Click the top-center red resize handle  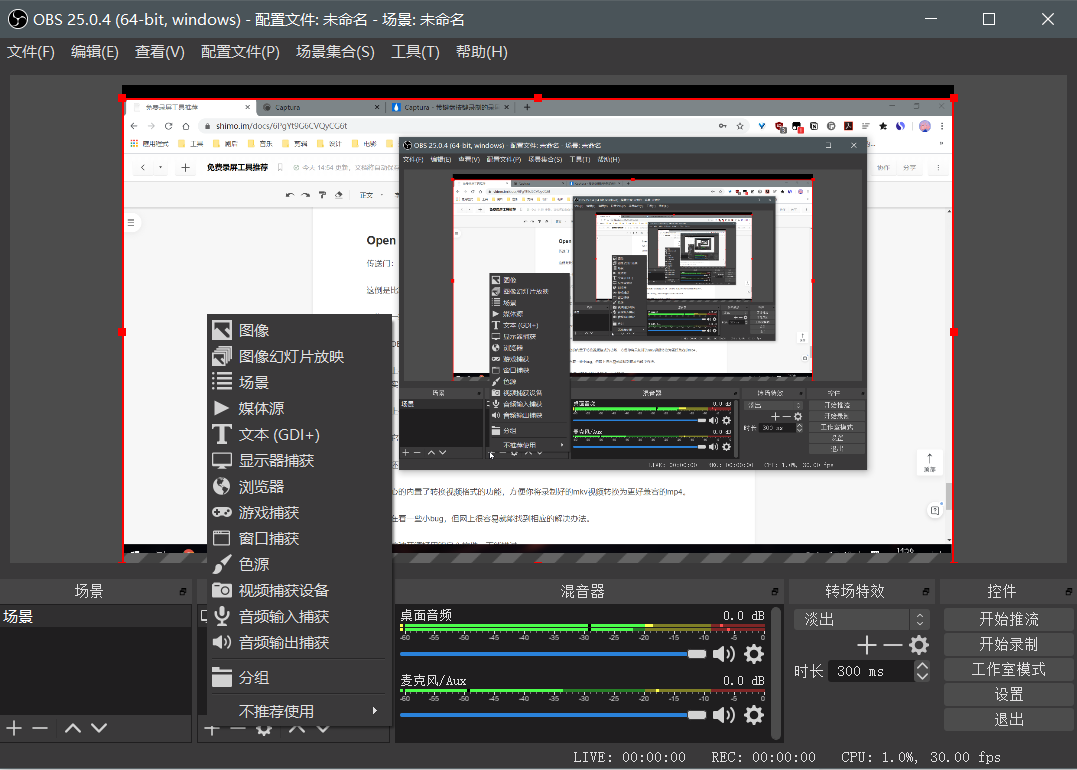pos(538,98)
